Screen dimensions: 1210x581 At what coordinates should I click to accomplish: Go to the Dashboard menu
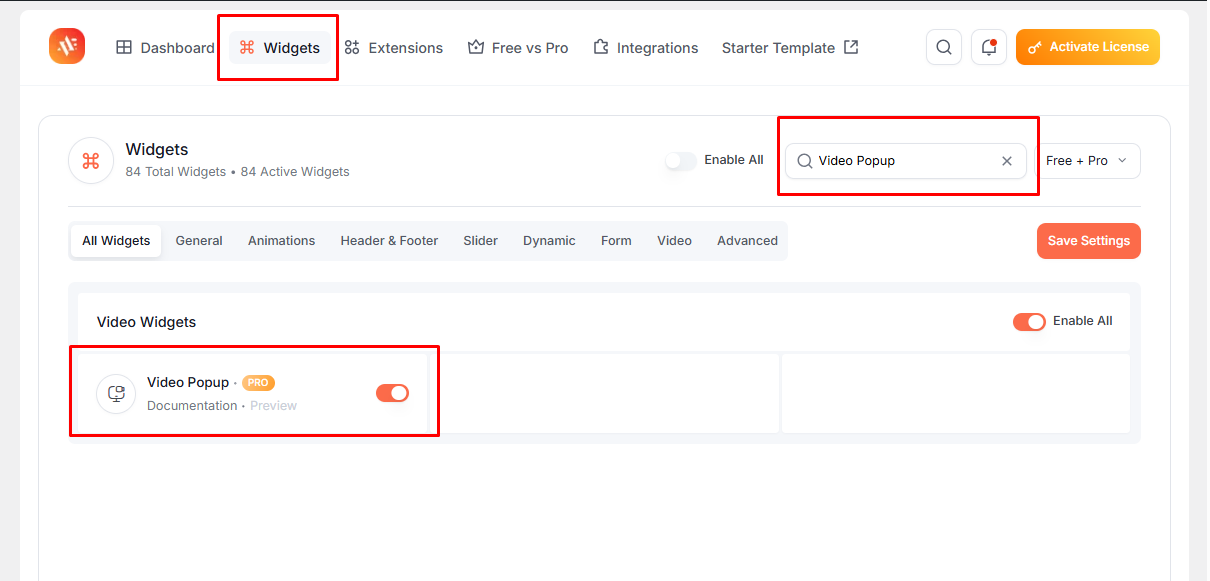click(165, 48)
